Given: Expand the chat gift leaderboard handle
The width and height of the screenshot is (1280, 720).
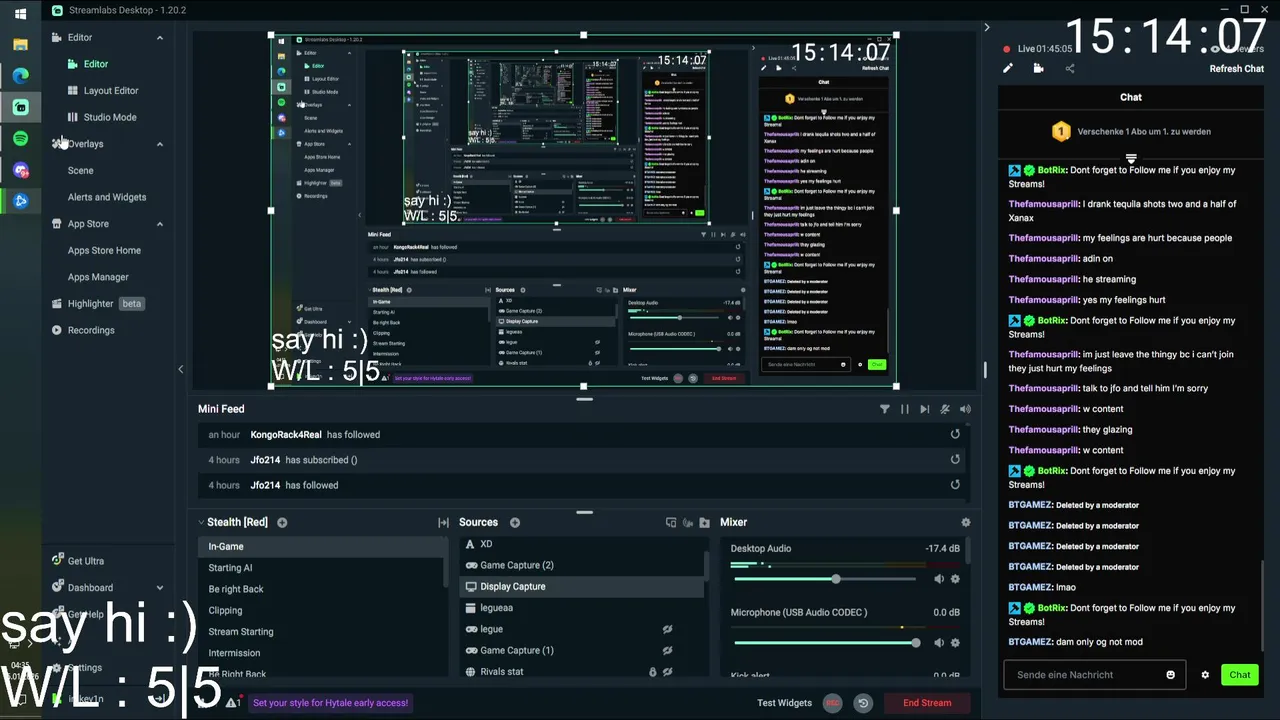Looking at the screenshot, I should [x=1131, y=158].
